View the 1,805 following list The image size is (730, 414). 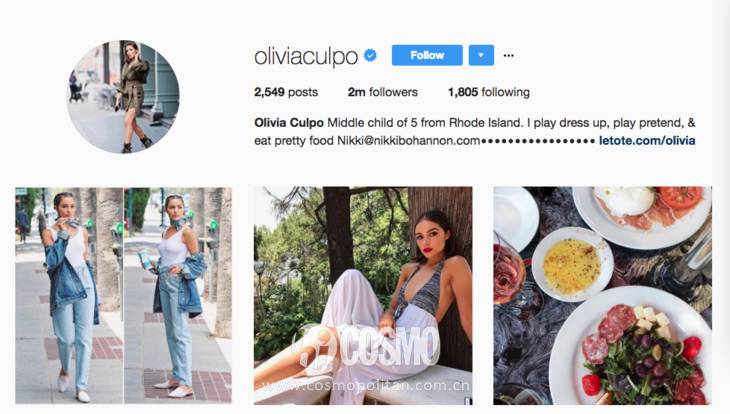489,92
